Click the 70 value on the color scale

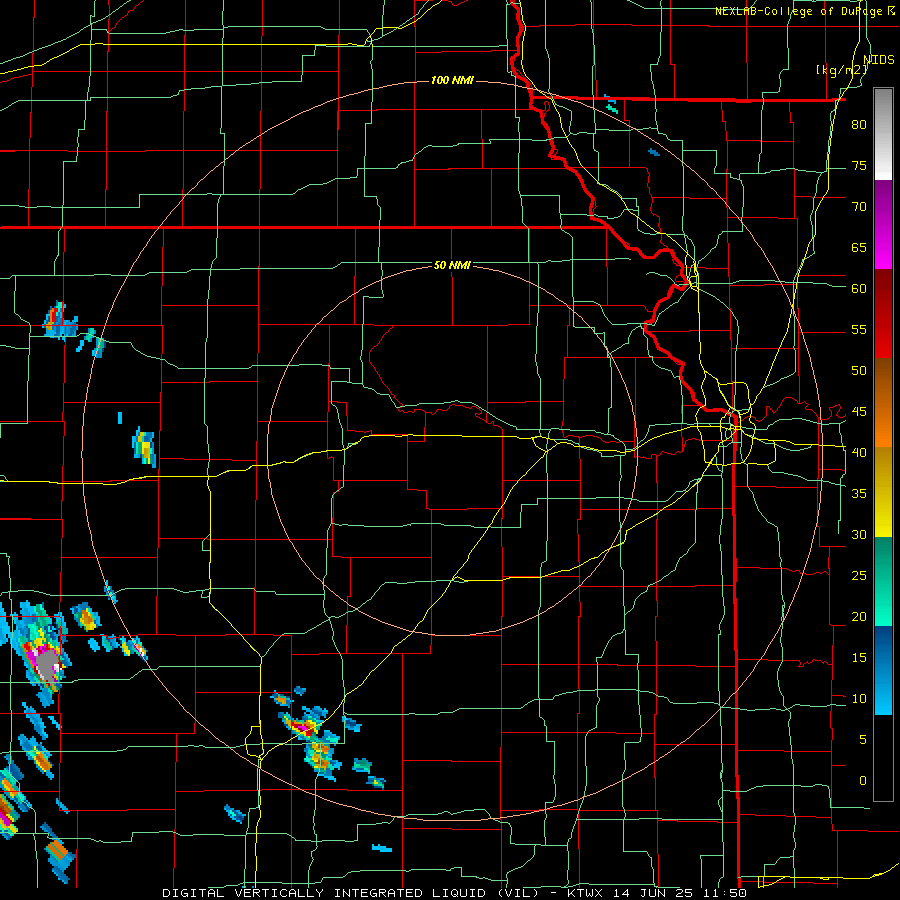[859, 207]
